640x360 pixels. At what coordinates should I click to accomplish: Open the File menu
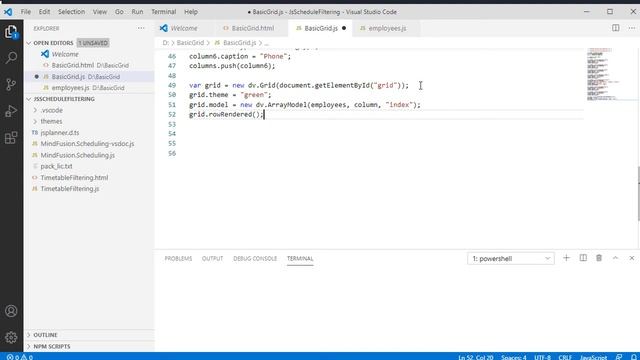(x=26, y=12)
